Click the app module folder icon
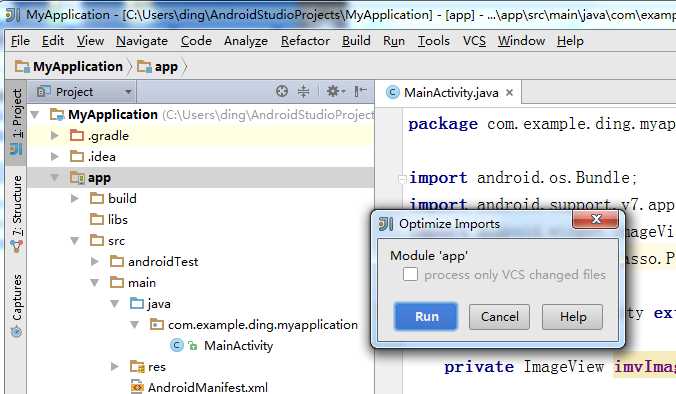Screen dimensions: 676x394 77,178
